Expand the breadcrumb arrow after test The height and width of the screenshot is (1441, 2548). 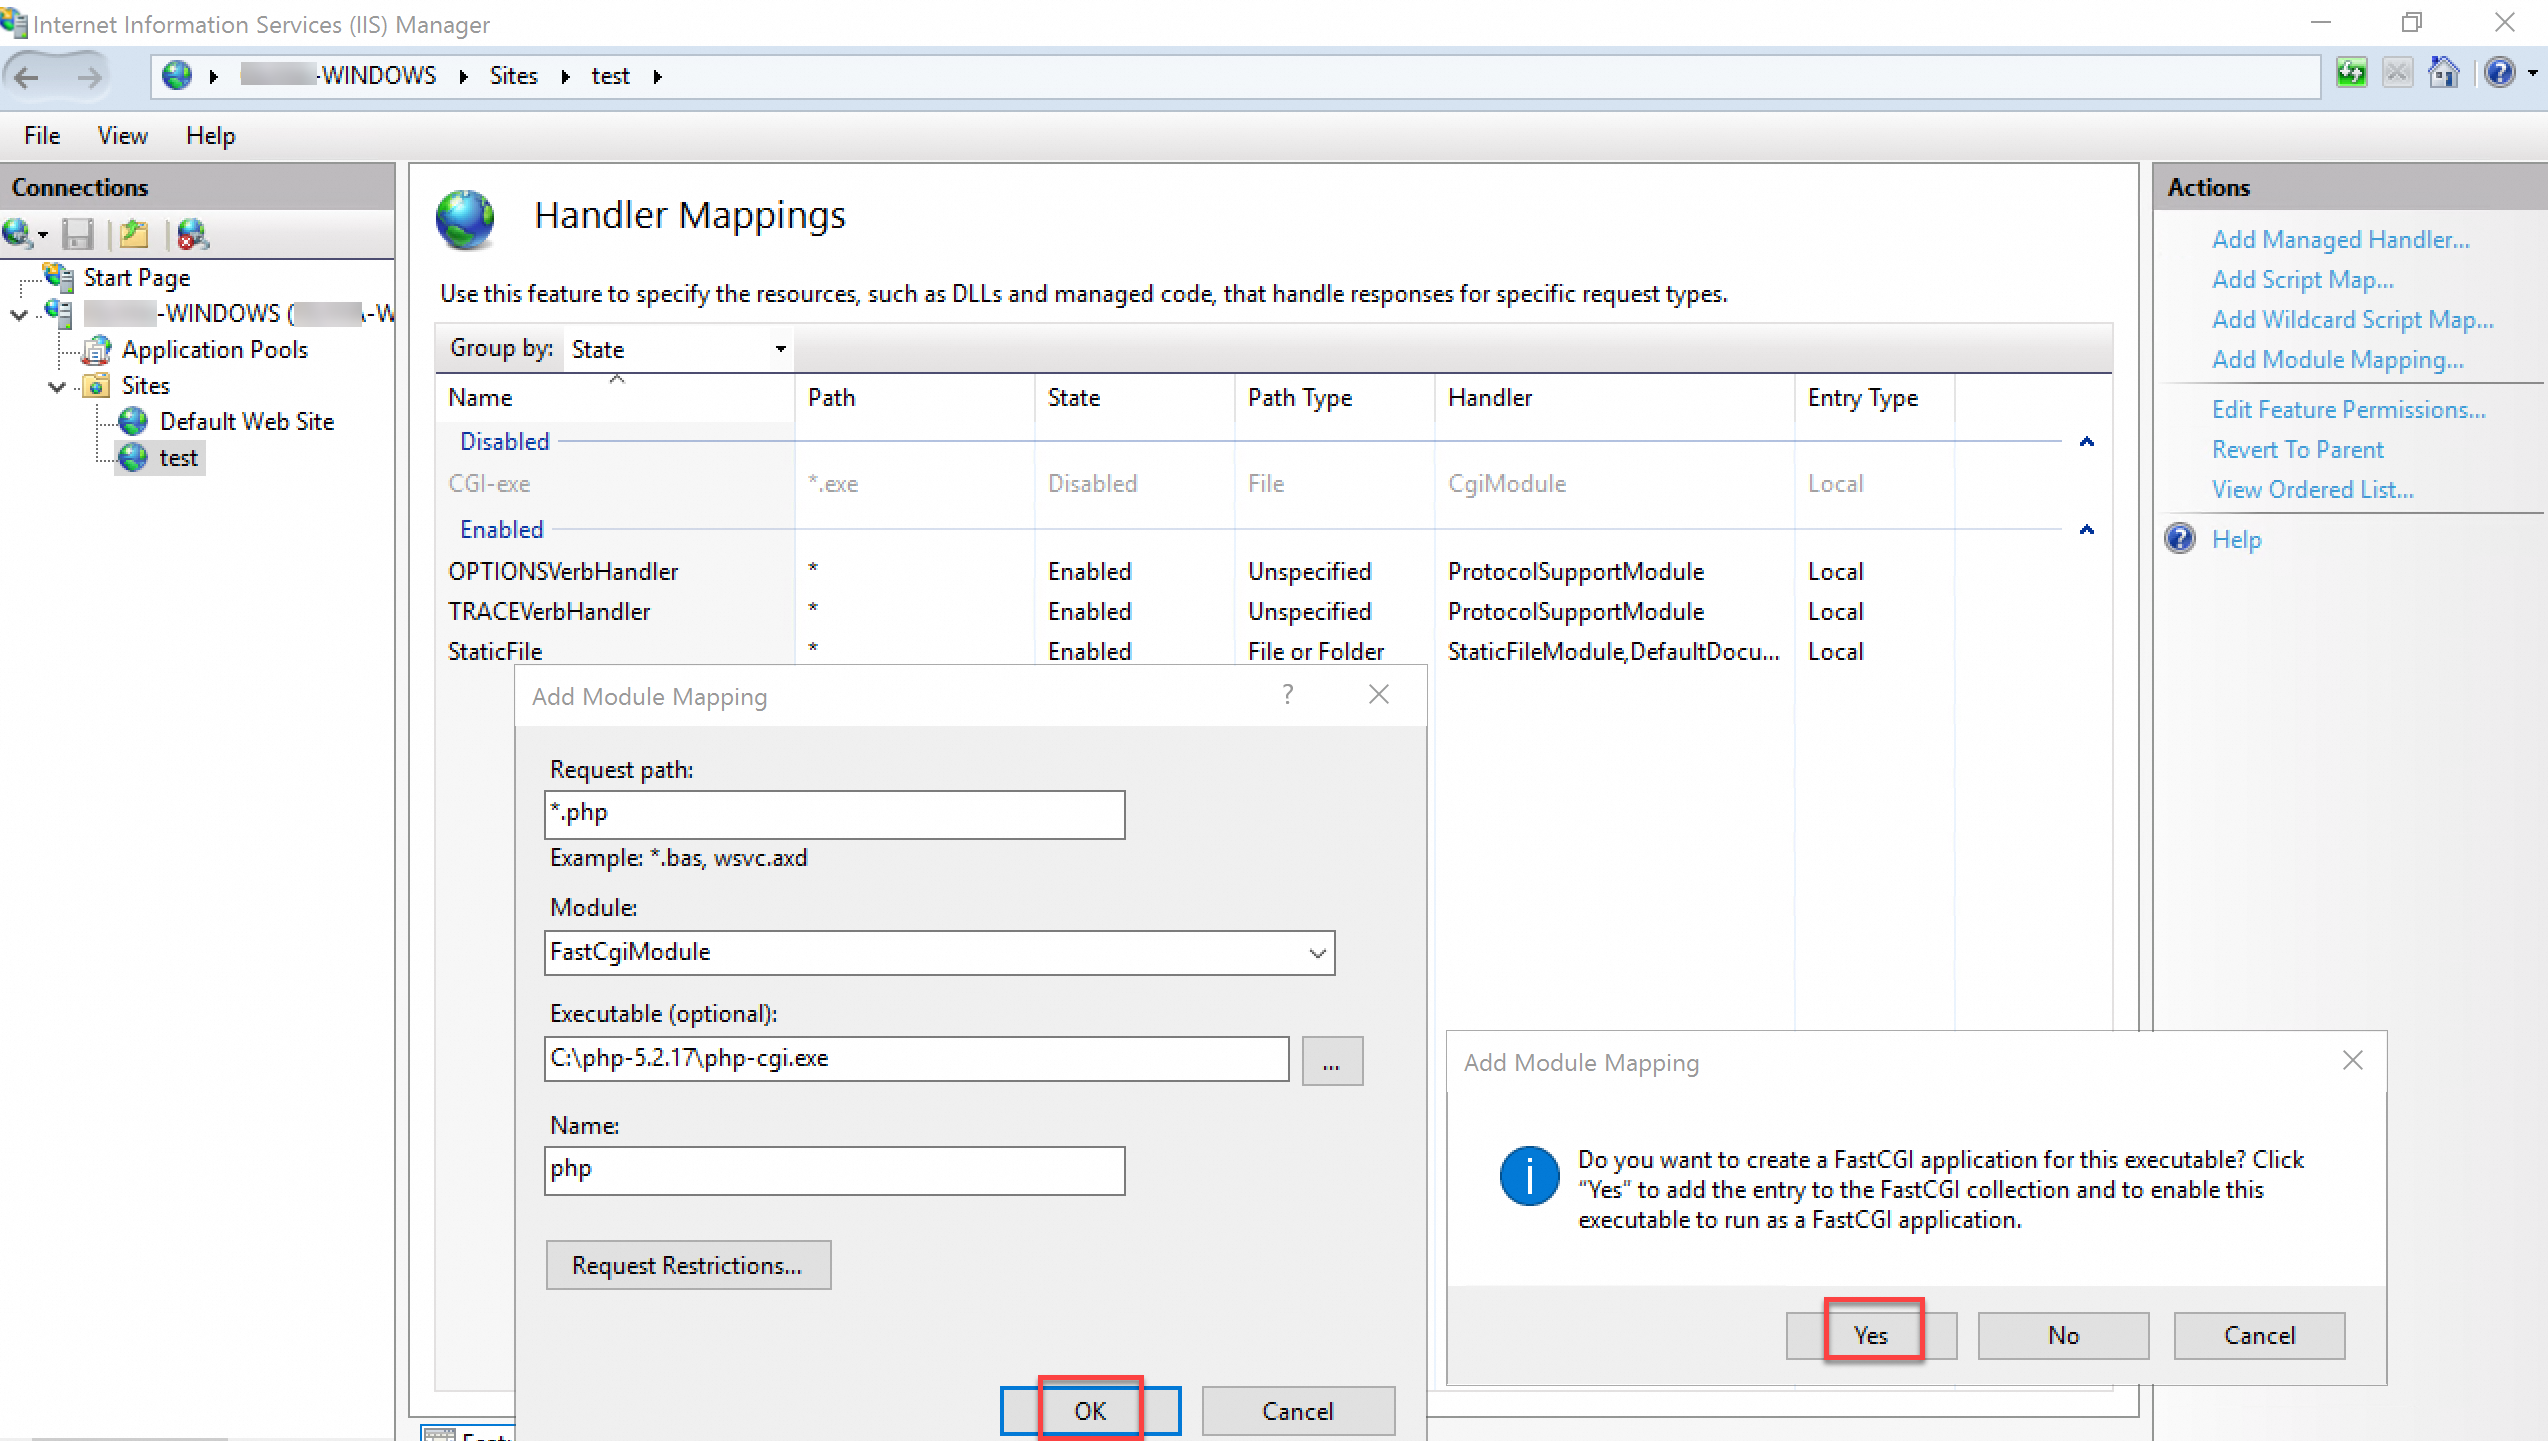(657, 77)
